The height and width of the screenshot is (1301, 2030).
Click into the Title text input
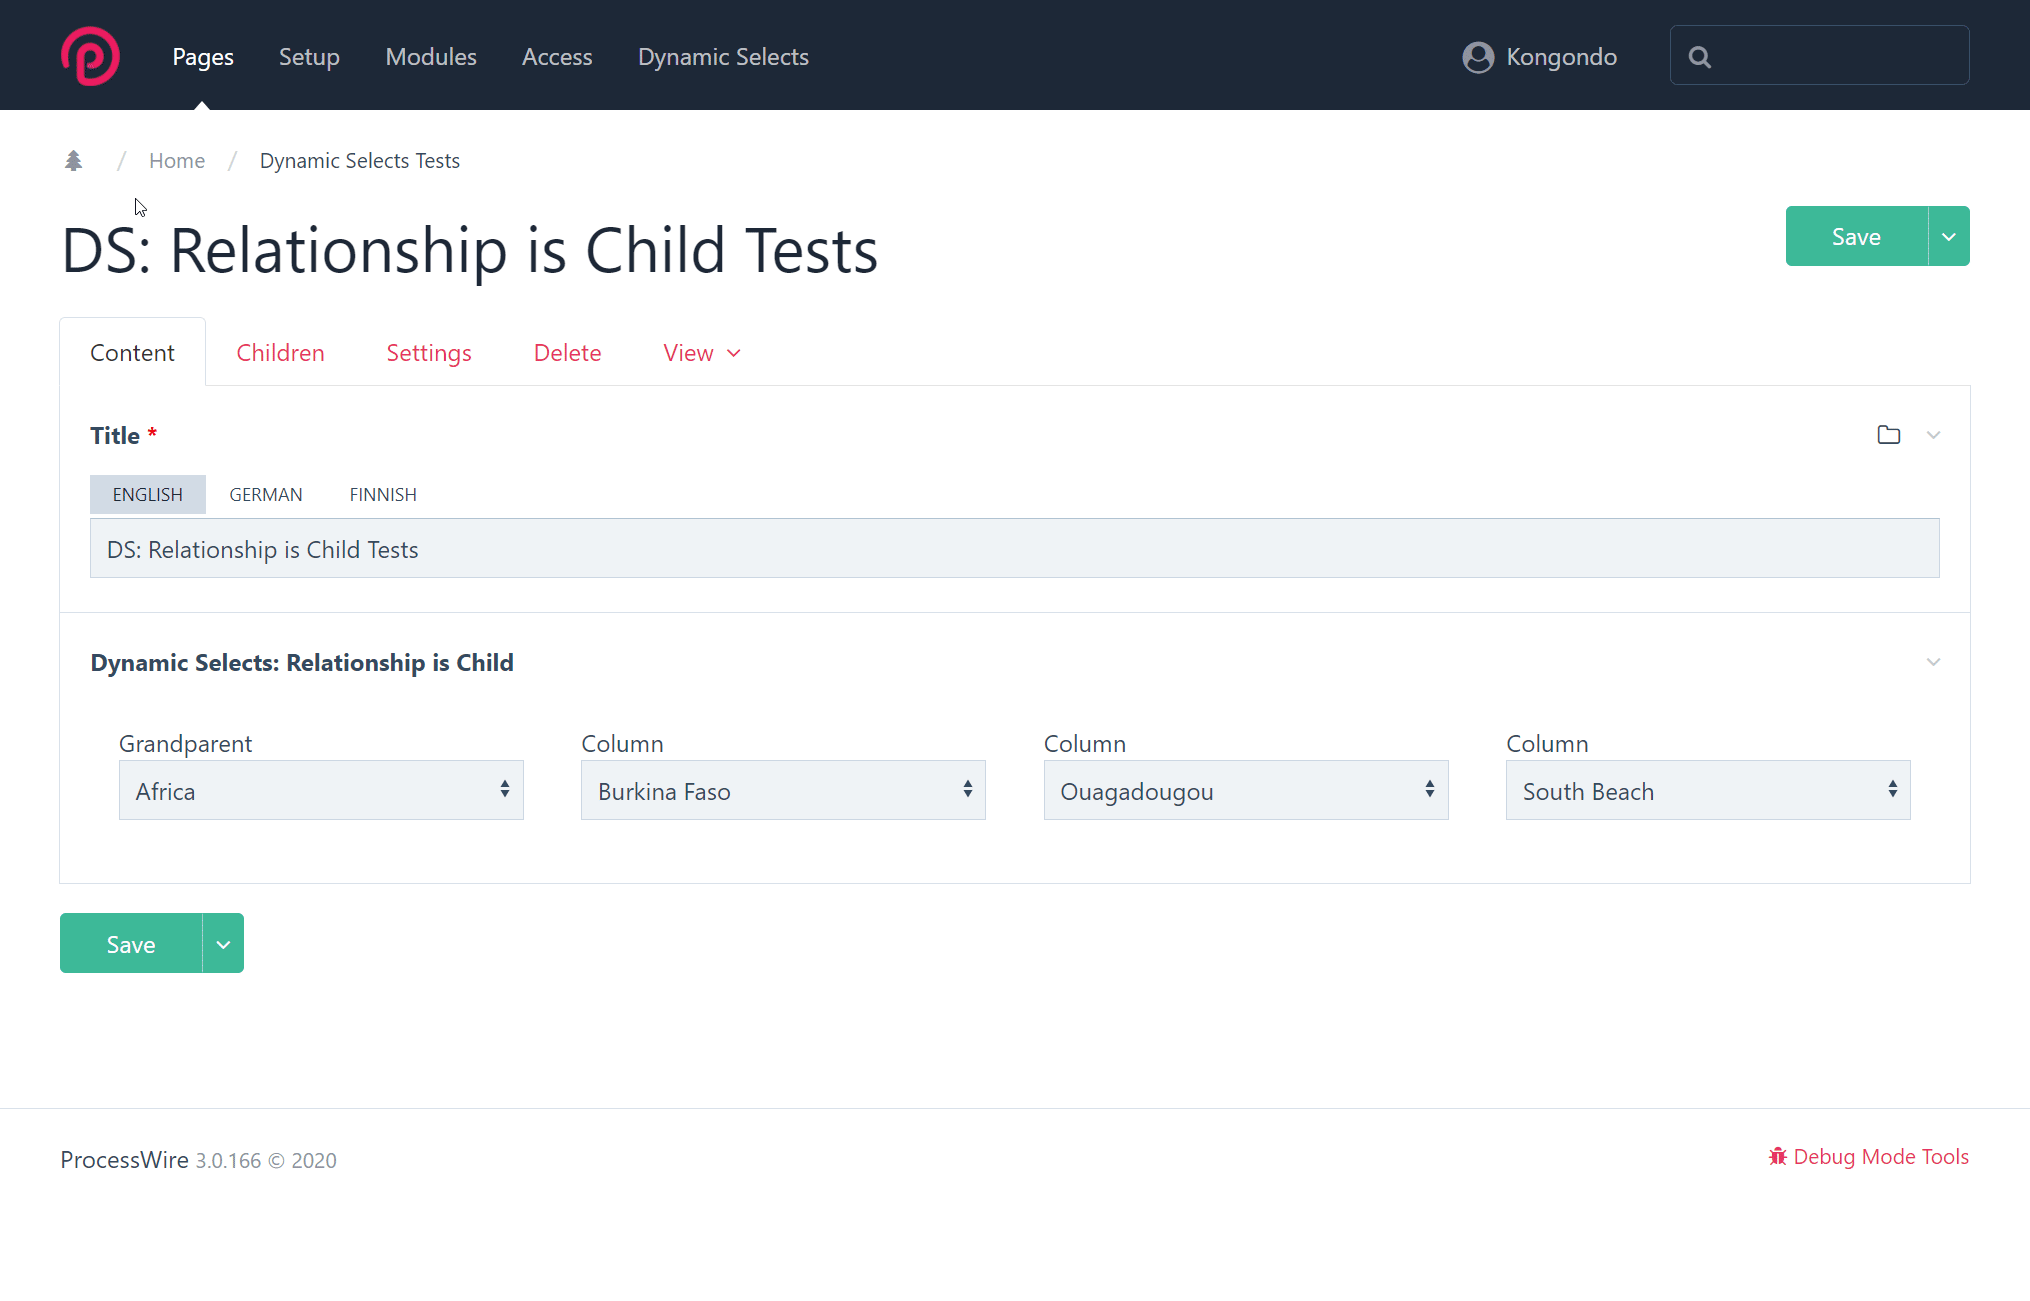(1014, 548)
